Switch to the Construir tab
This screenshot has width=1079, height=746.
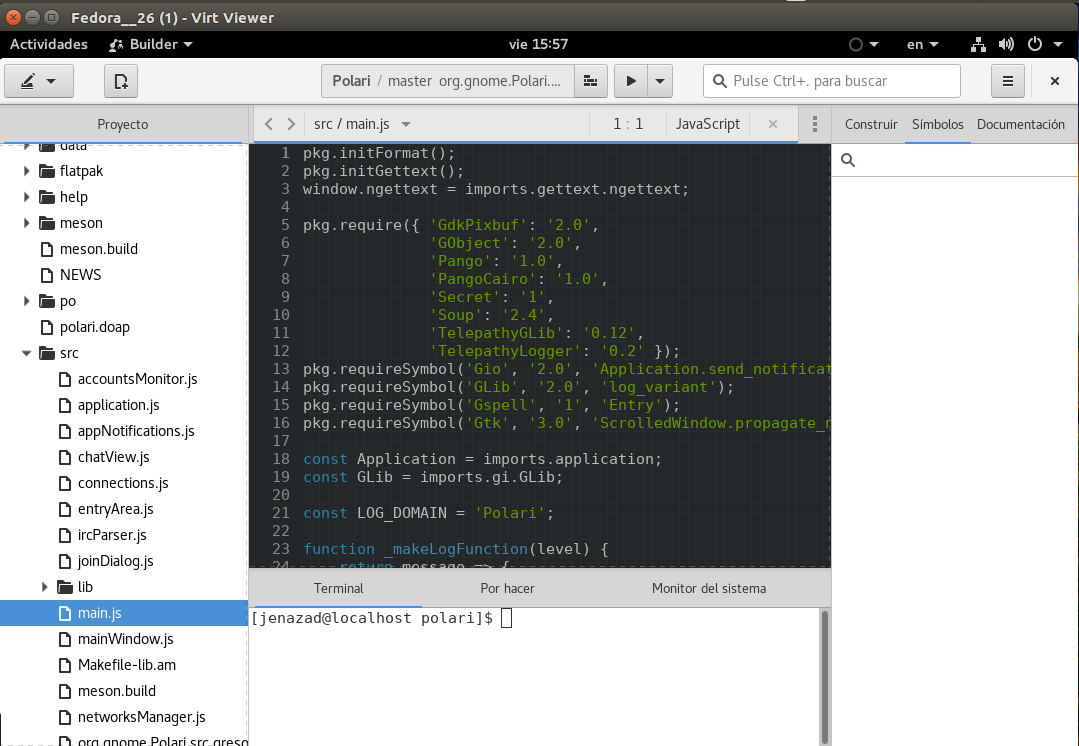click(871, 125)
